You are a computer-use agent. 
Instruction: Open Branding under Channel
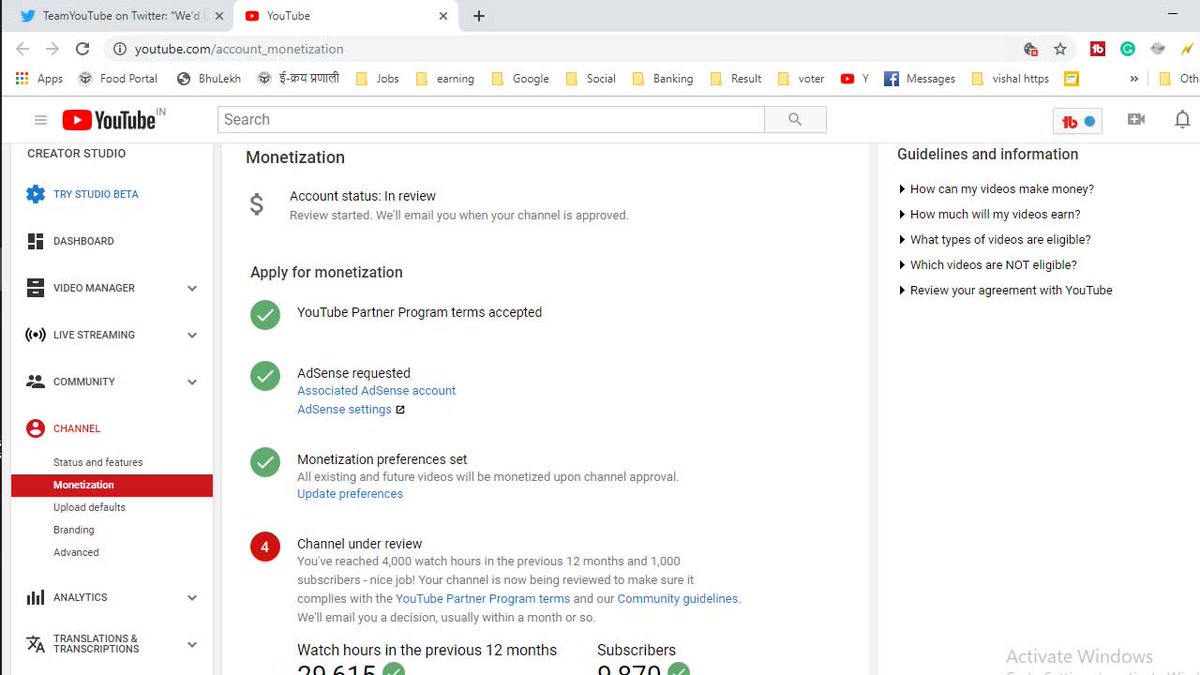point(74,530)
